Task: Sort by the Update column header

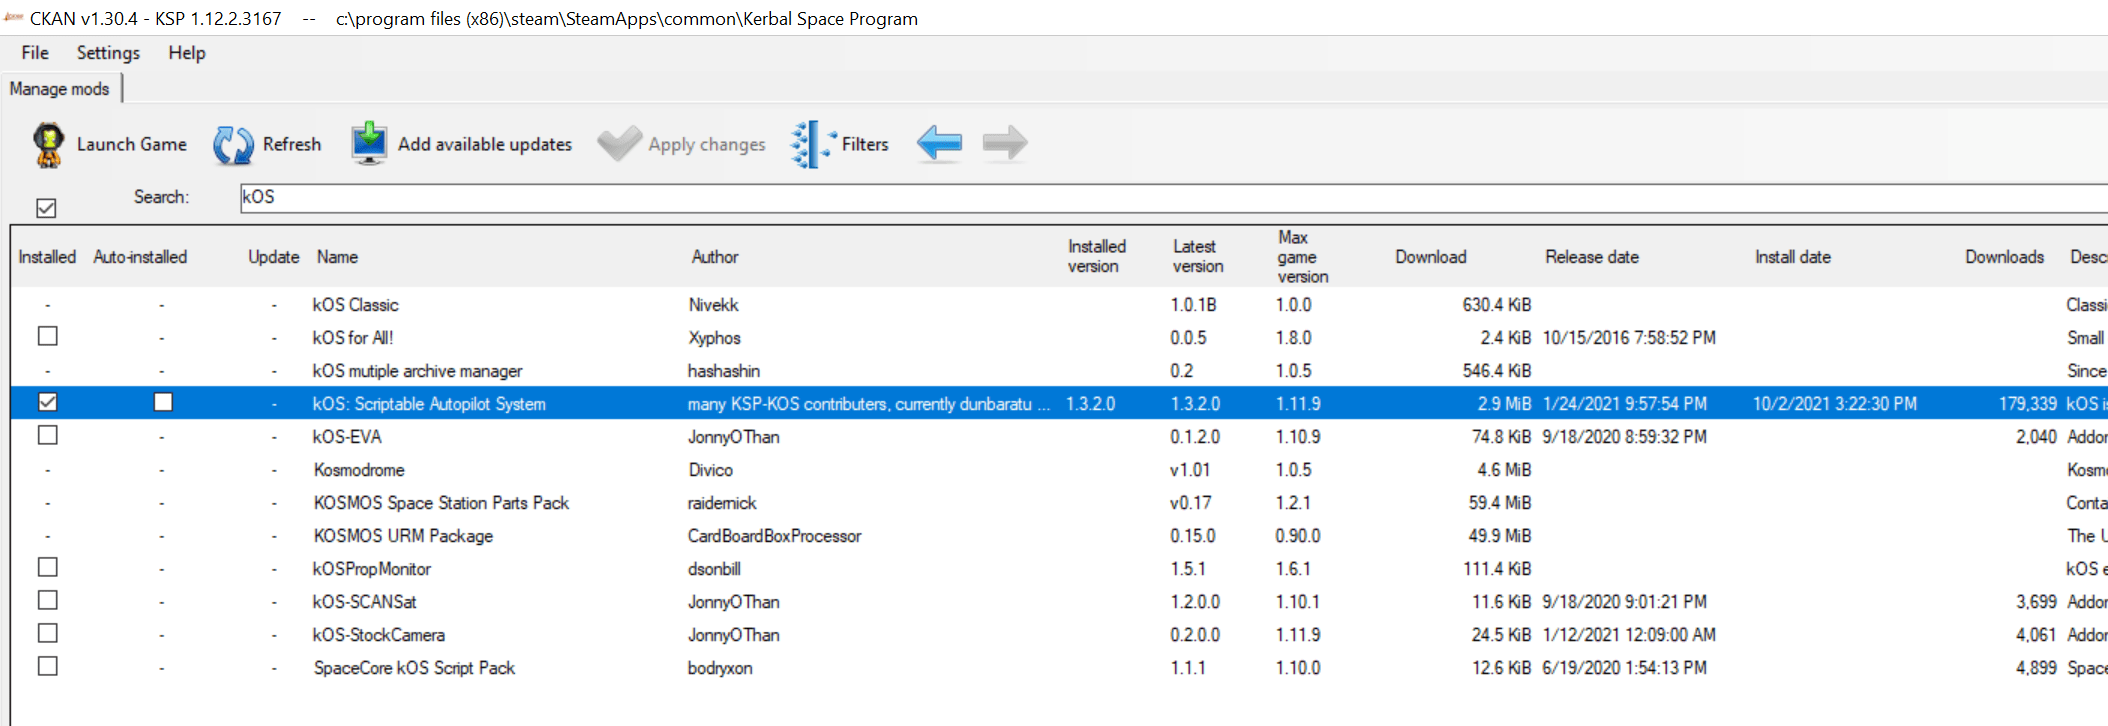Action: (x=274, y=257)
